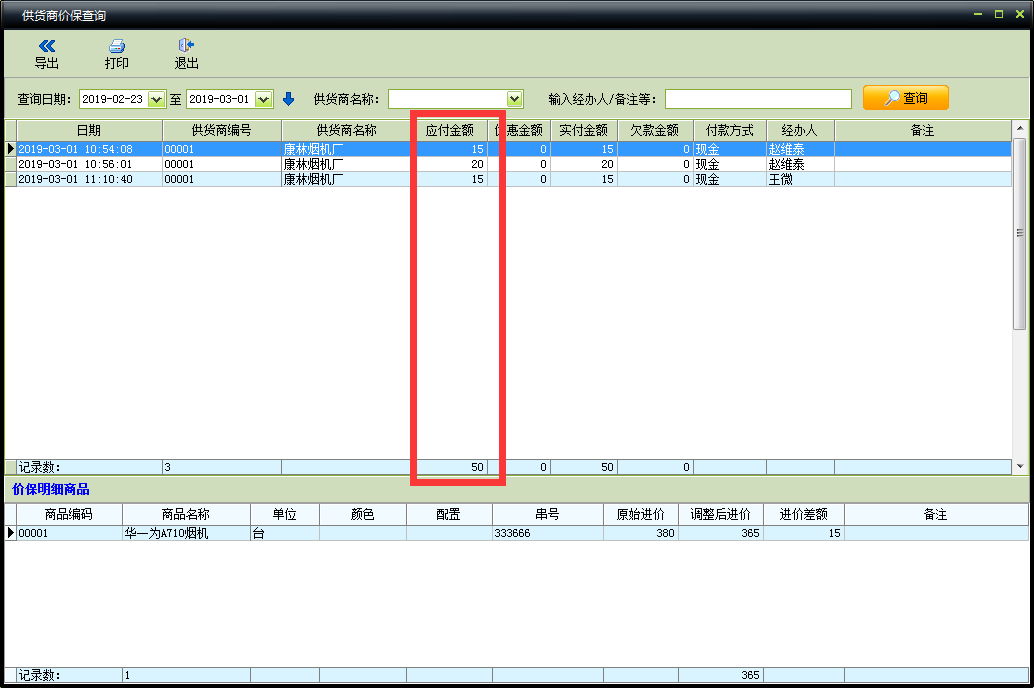
Task: Click the 付款方式 column header
Action: 729,130
